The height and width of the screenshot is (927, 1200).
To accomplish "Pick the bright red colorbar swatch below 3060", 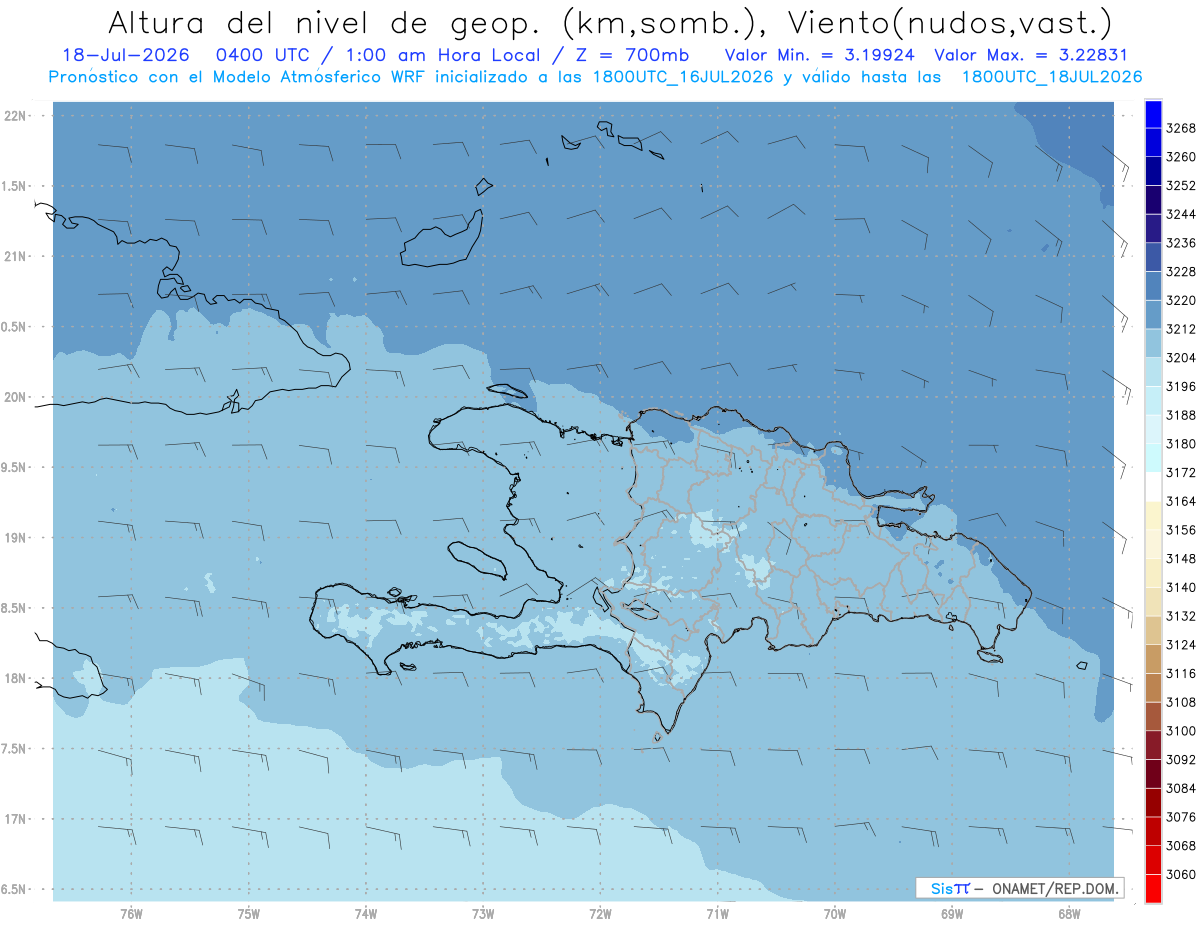I will click(x=1153, y=888).
